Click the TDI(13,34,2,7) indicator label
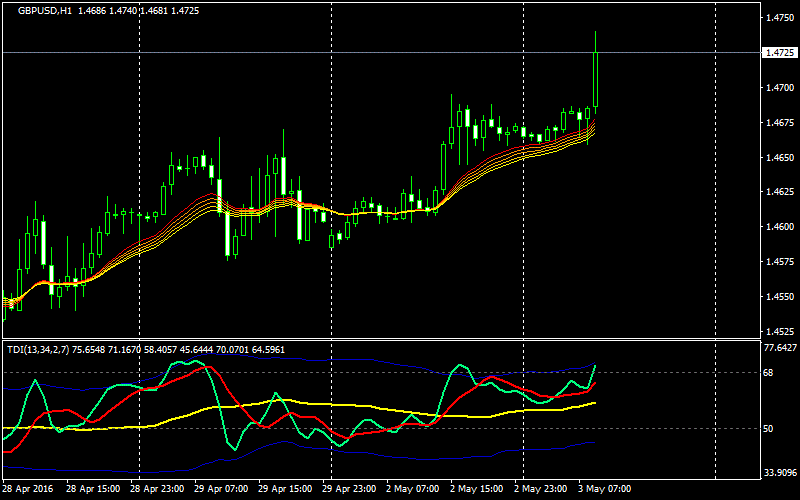This screenshot has width=800, height=500. tap(38, 349)
